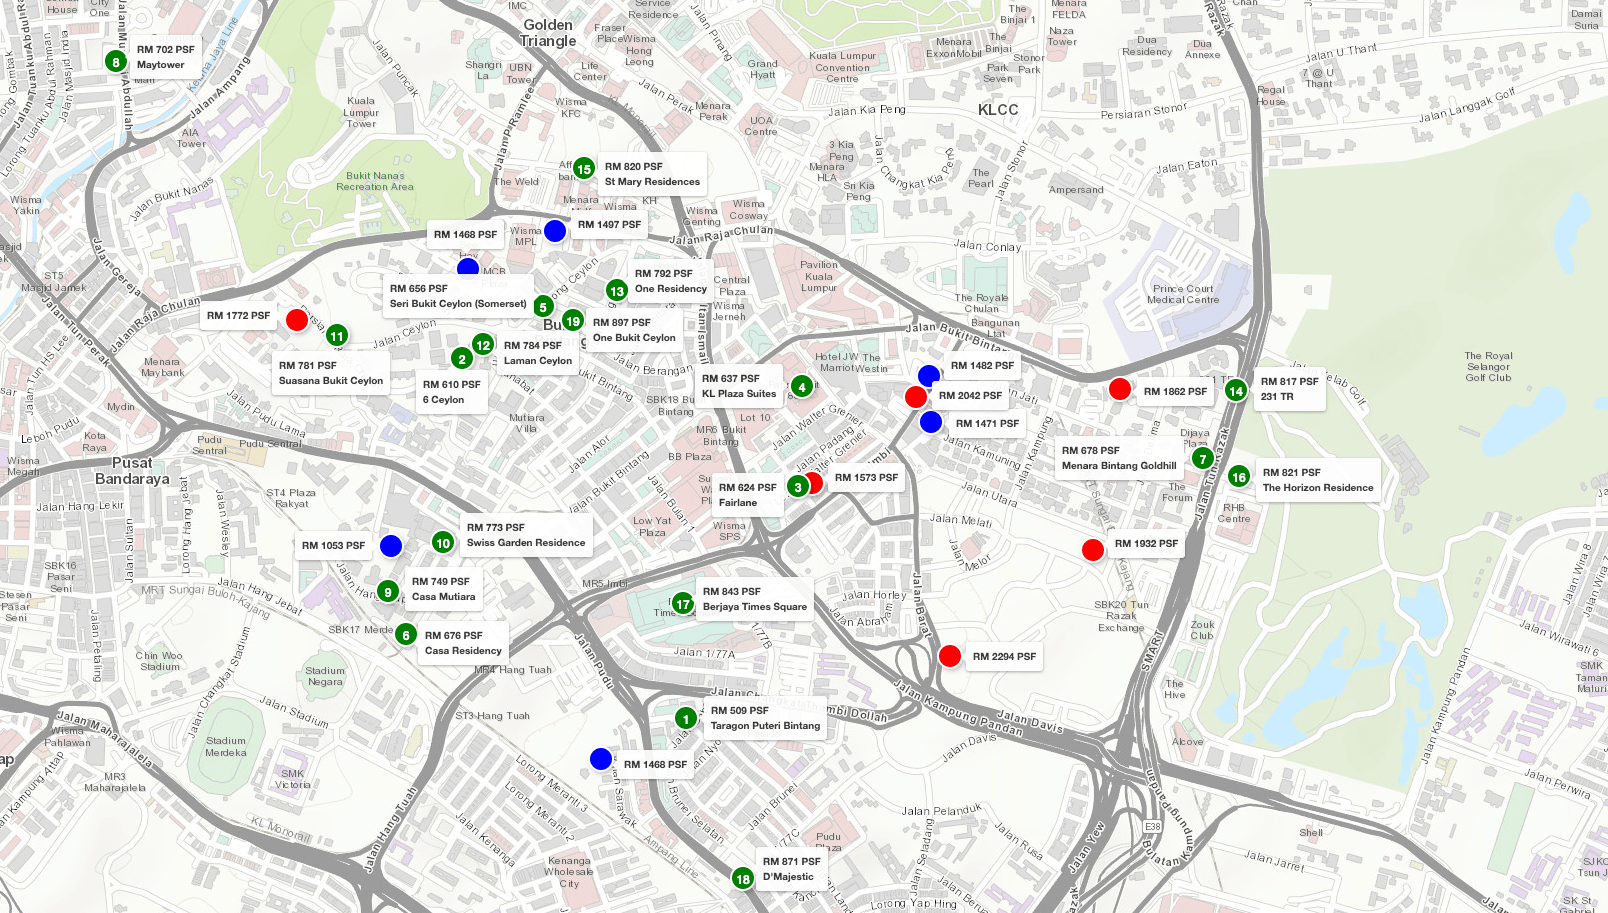Click the One Bukit Ceylon RM 897 label
Viewport: 1608px width, 913px height.
(x=634, y=330)
